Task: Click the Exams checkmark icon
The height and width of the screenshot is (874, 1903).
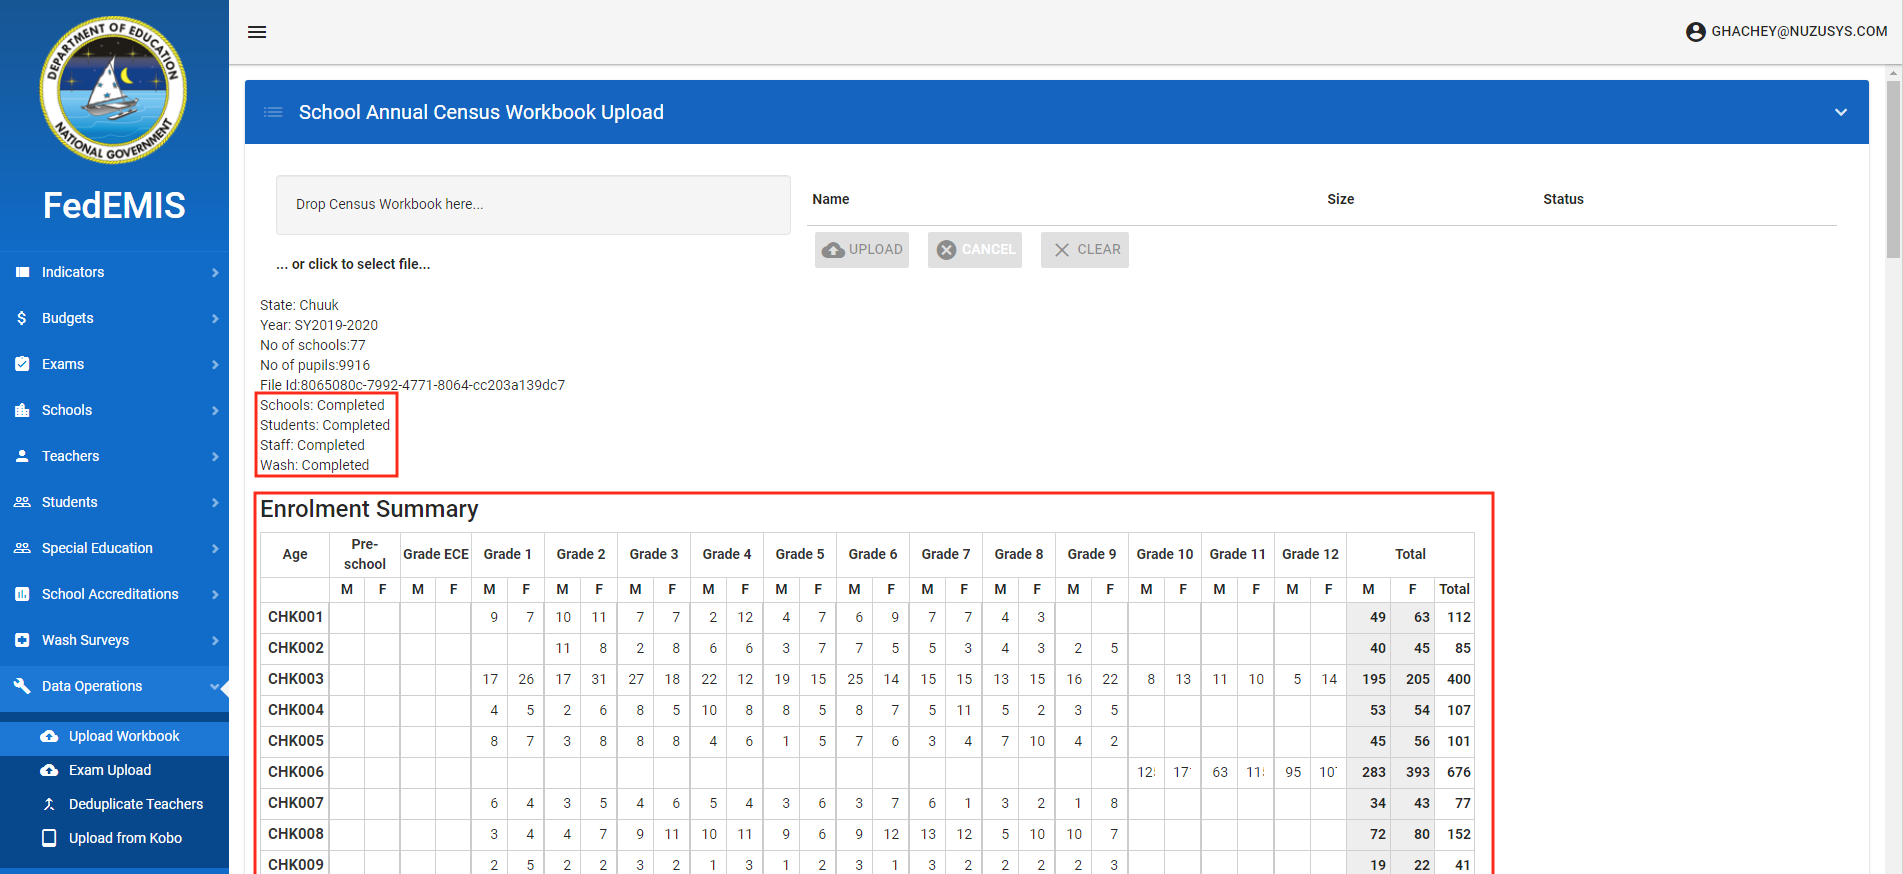Action: click(22, 364)
